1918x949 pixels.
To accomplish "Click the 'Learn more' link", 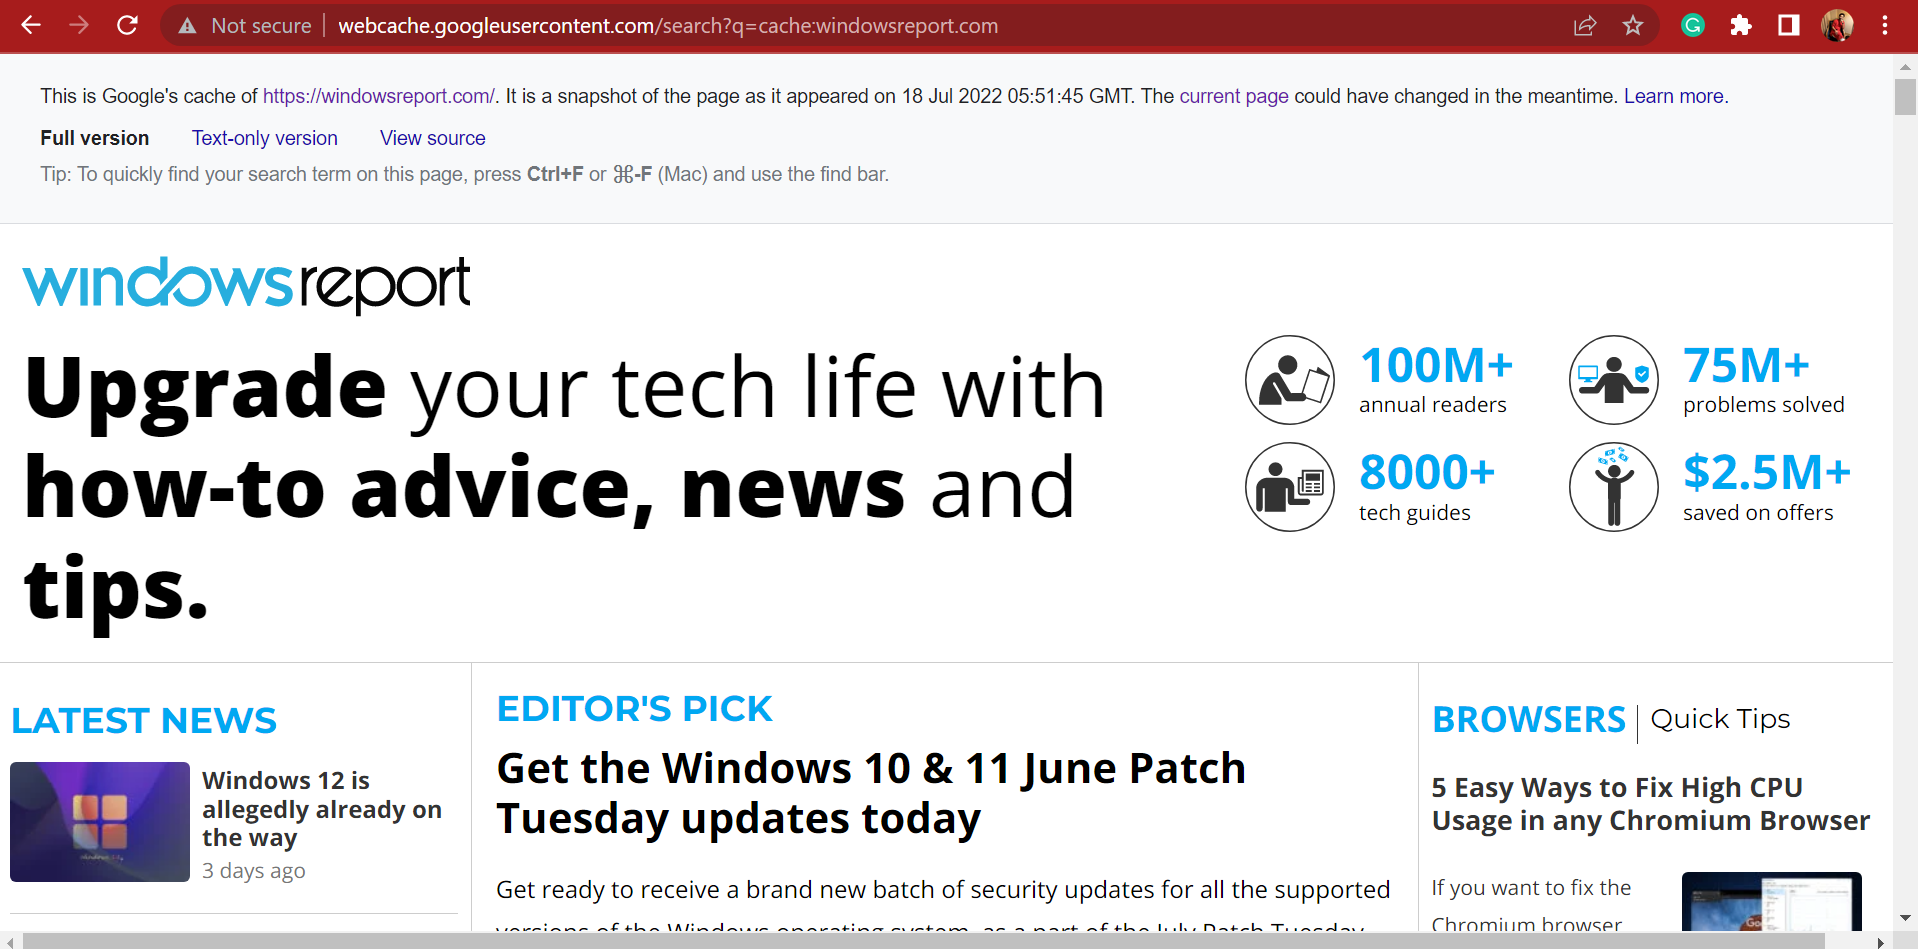I will point(1674,96).
